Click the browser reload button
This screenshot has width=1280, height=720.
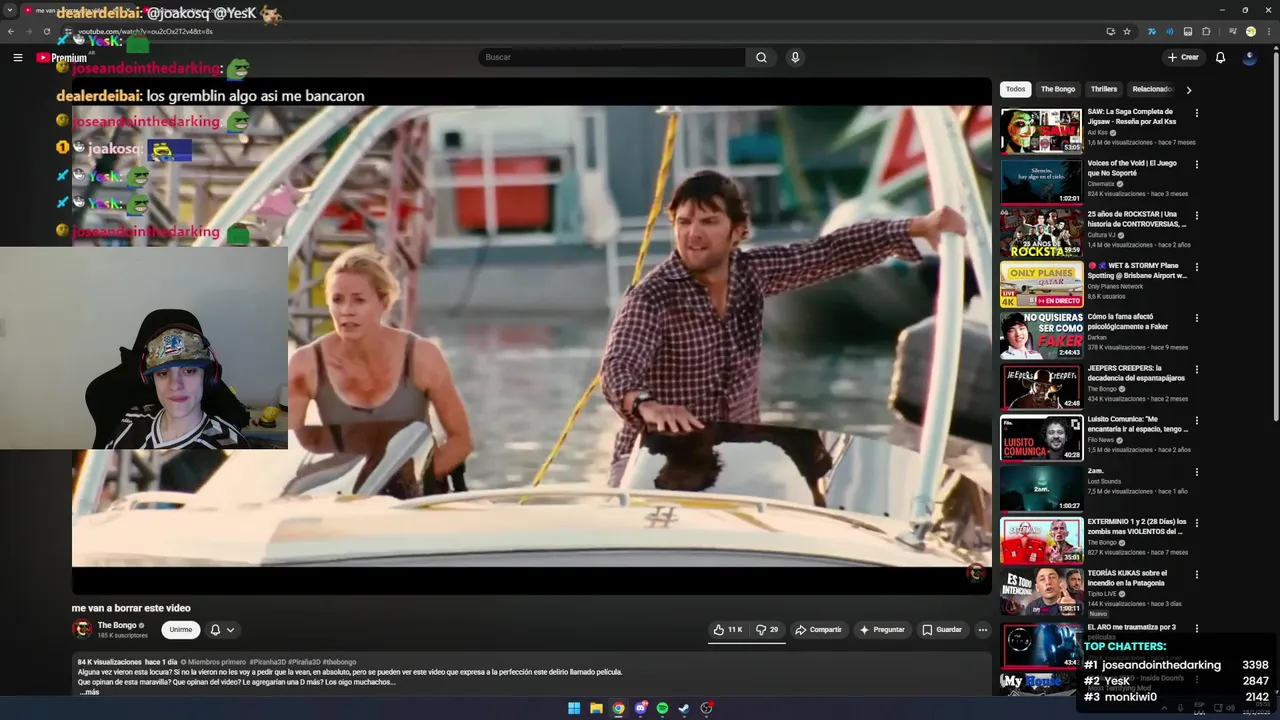(46, 31)
